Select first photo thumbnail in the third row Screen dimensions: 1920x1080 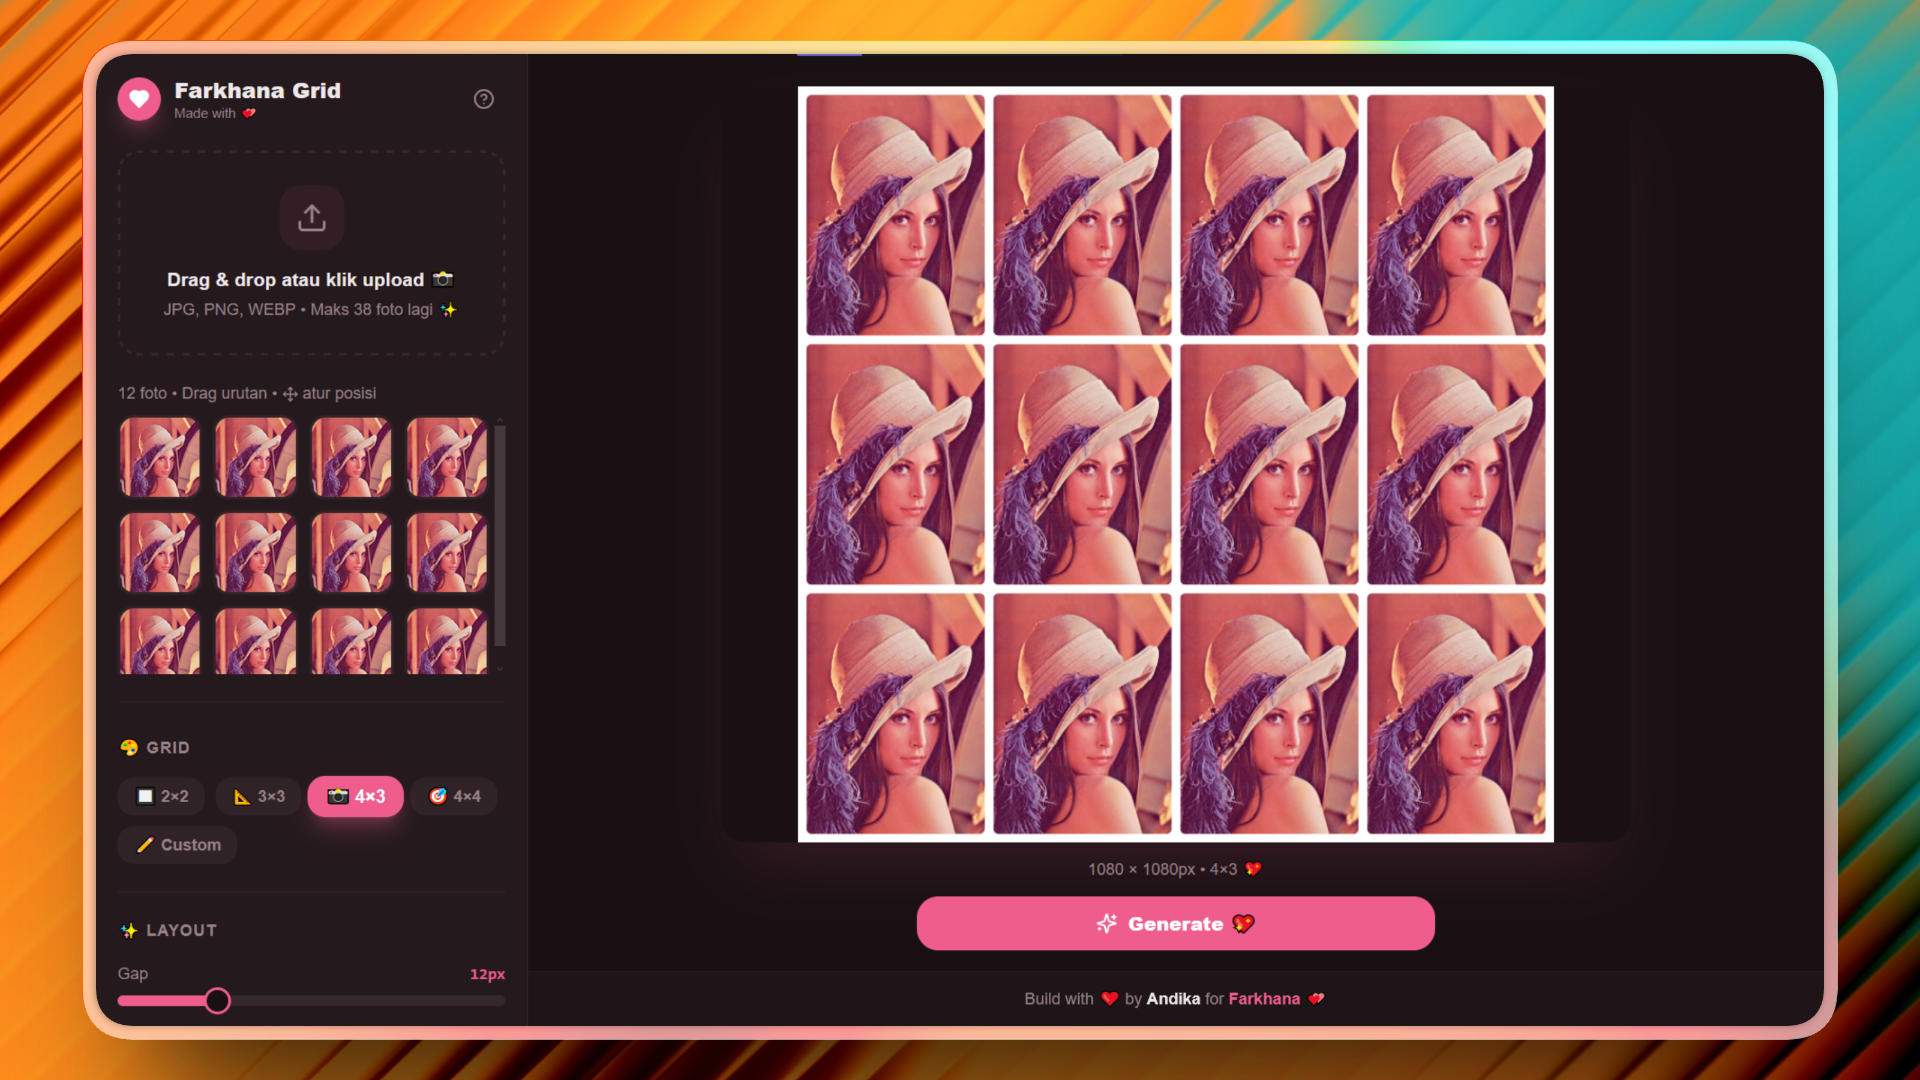(160, 642)
